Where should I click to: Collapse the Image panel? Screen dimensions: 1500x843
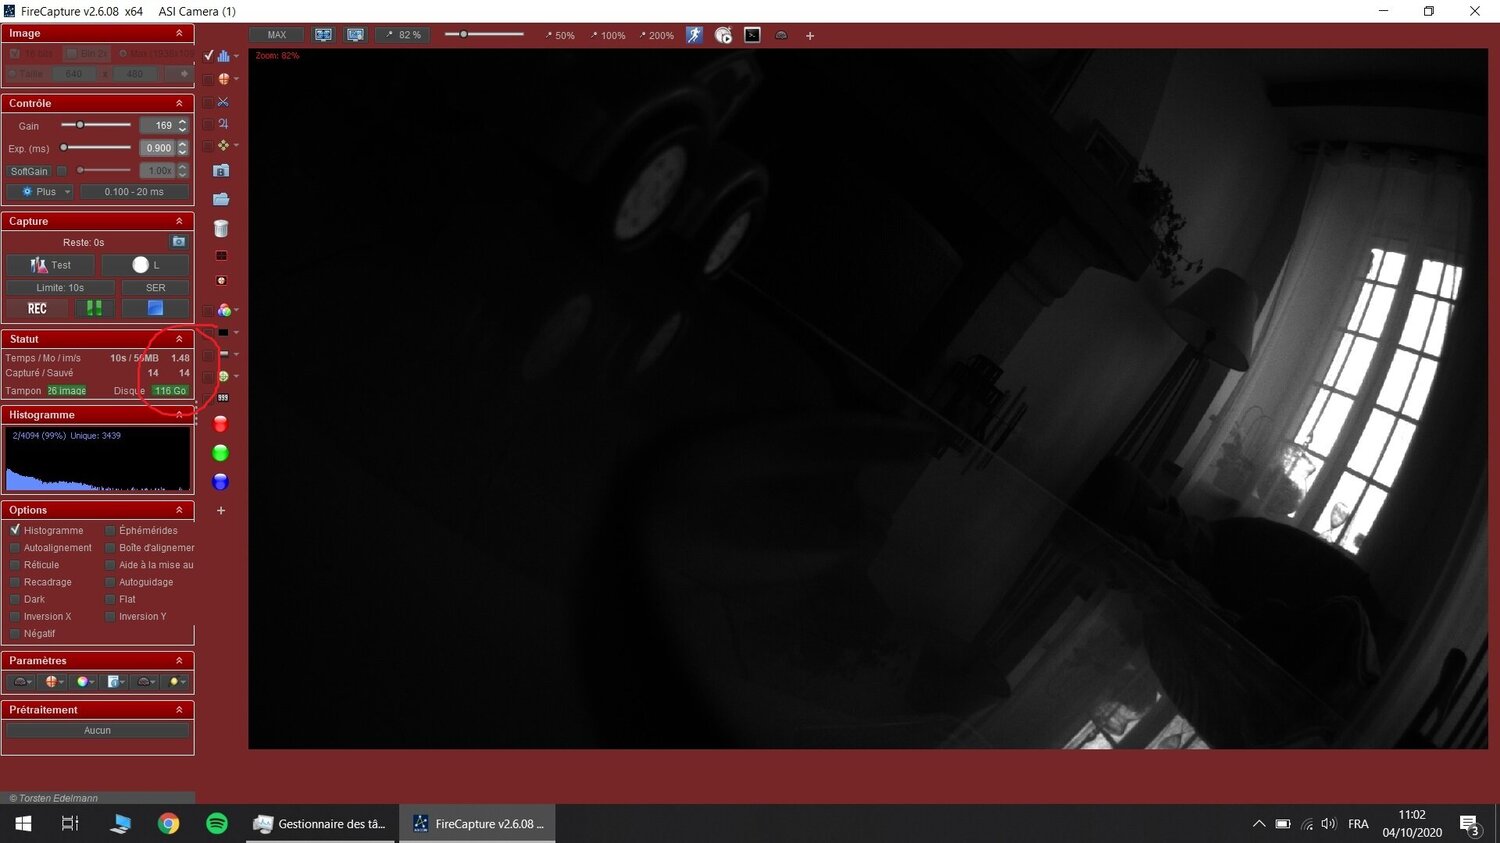[x=179, y=33]
